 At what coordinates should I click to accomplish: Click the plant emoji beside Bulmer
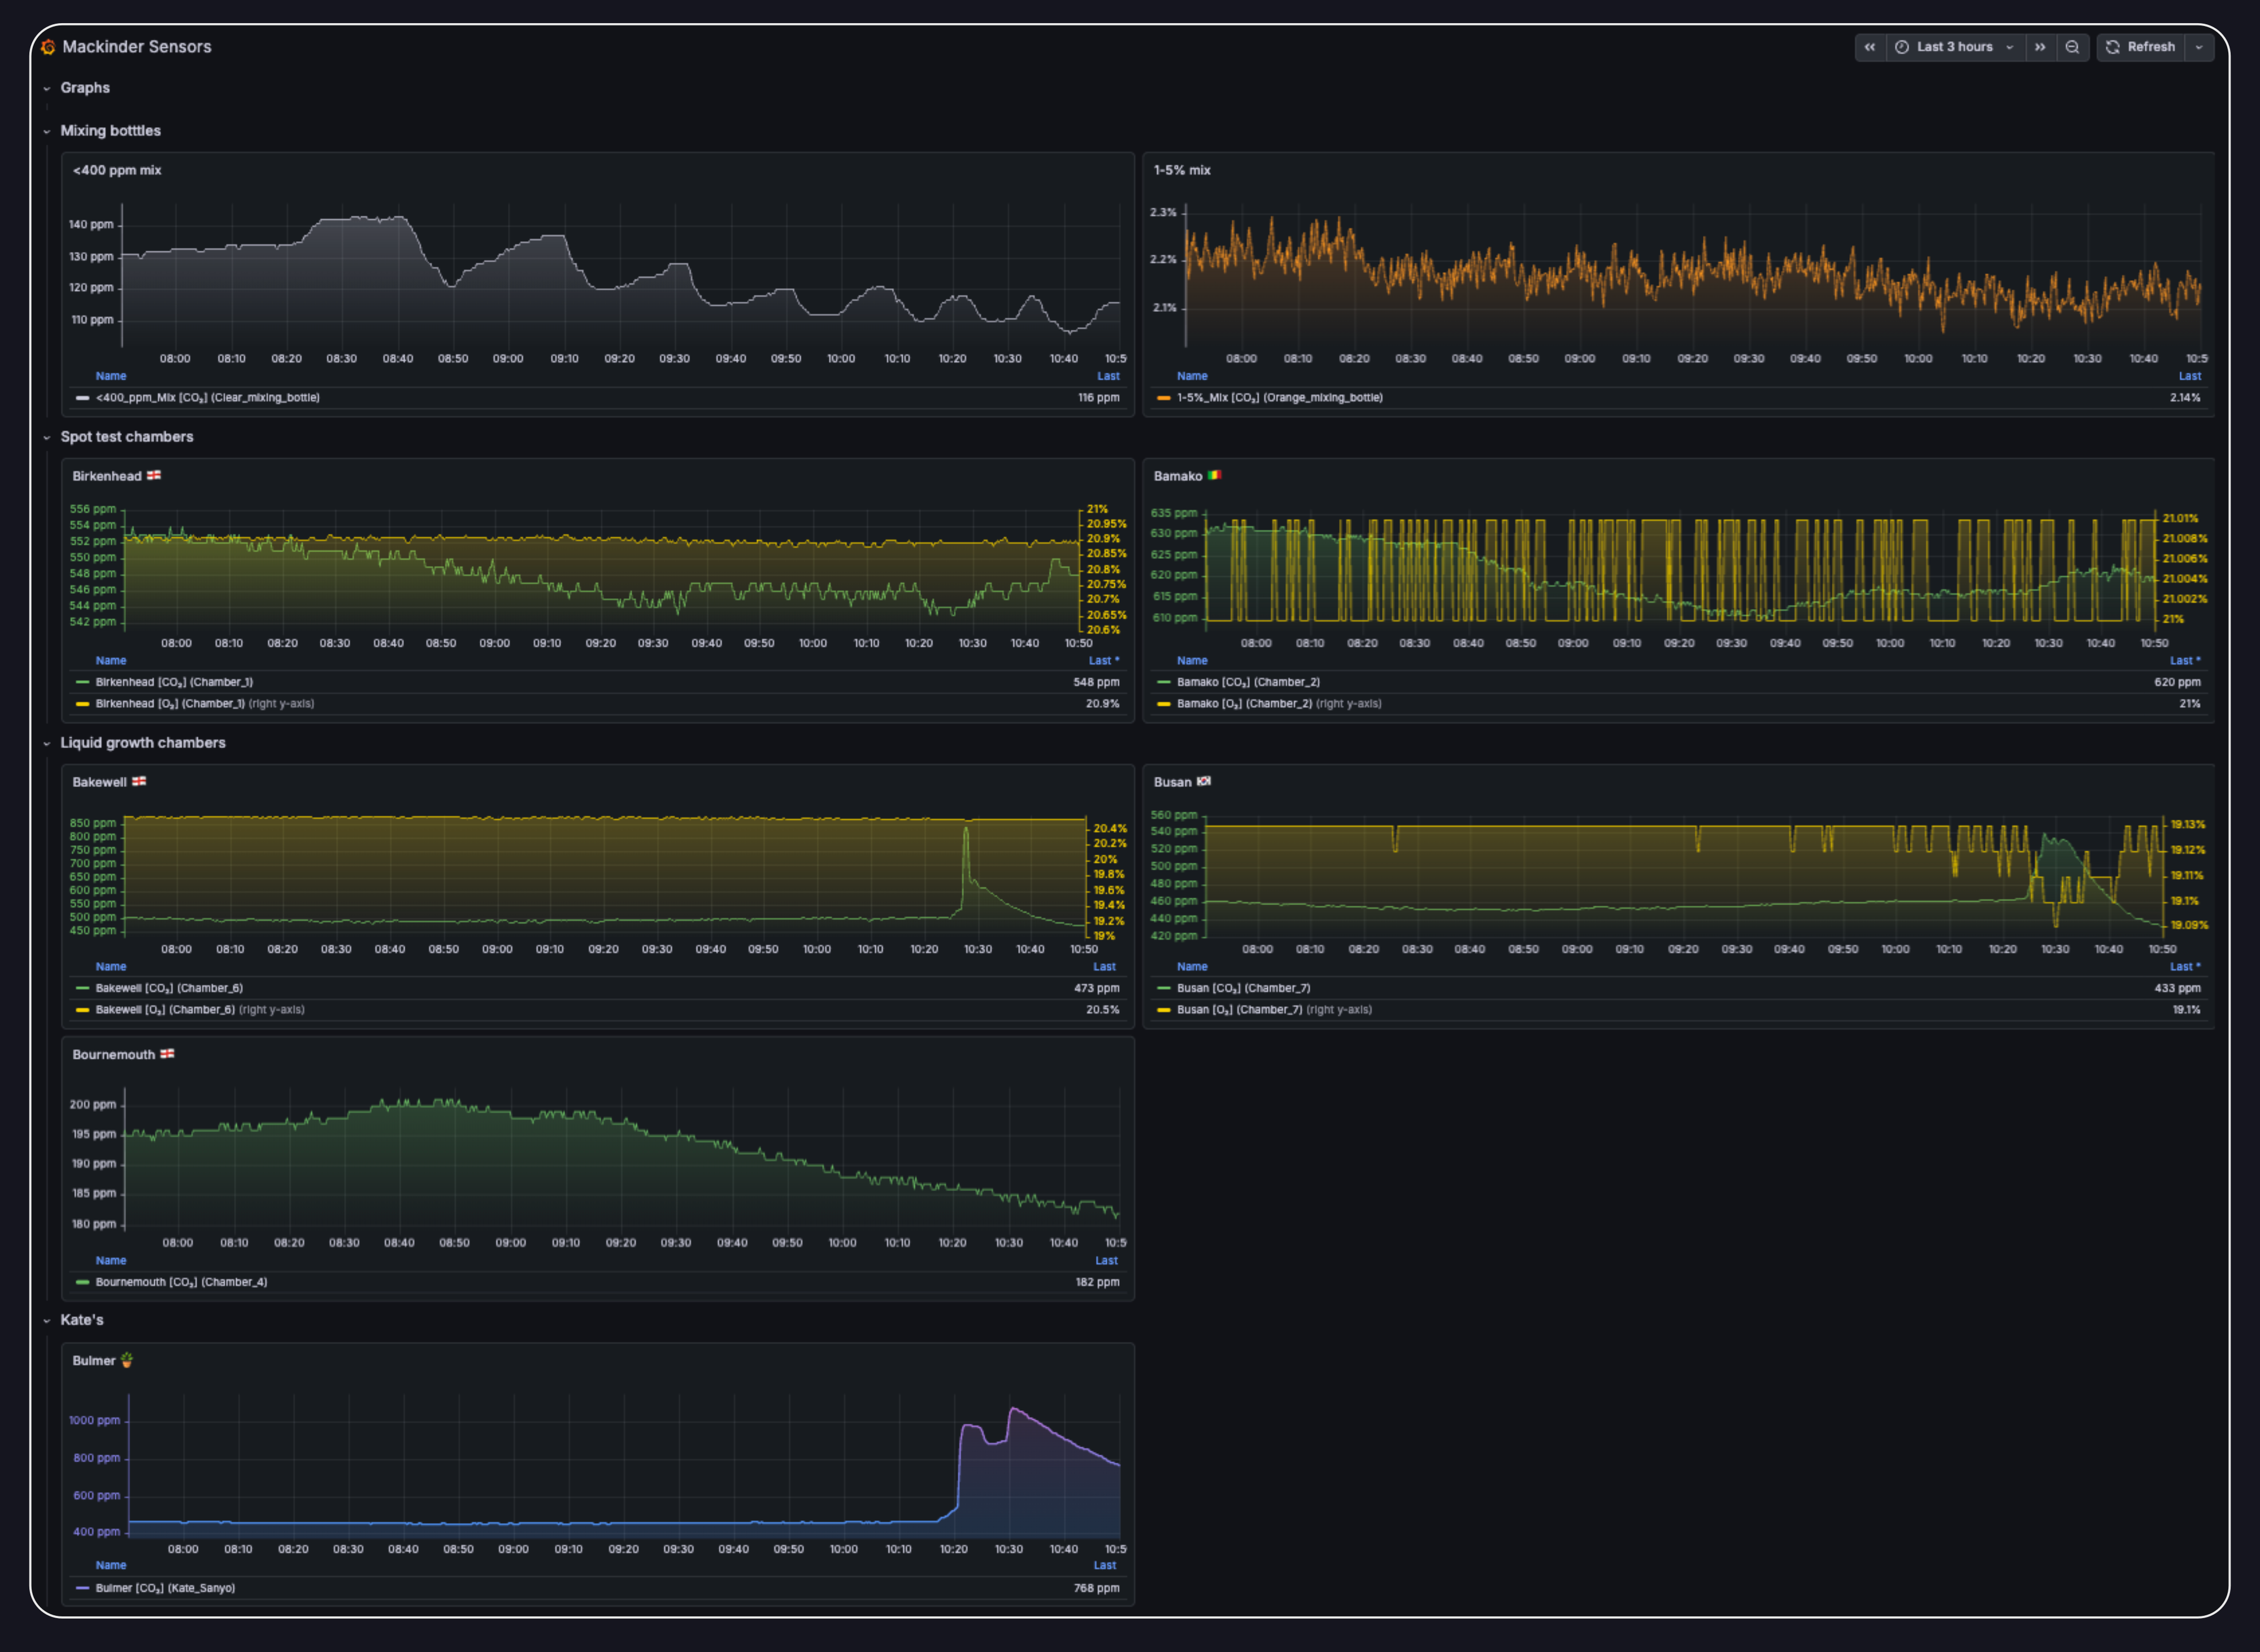[127, 1361]
